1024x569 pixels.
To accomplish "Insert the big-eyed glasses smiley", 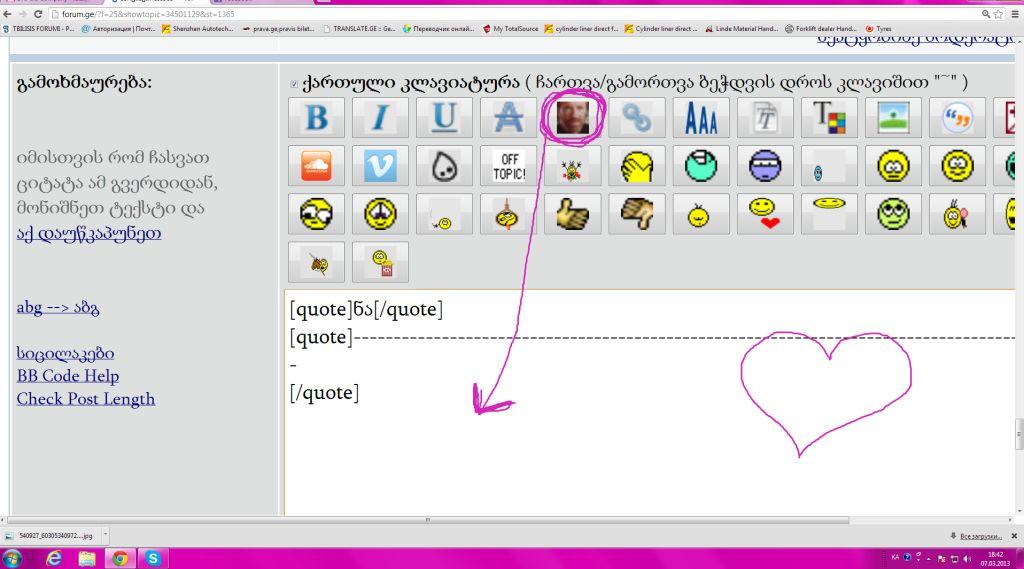I will coord(316,214).
